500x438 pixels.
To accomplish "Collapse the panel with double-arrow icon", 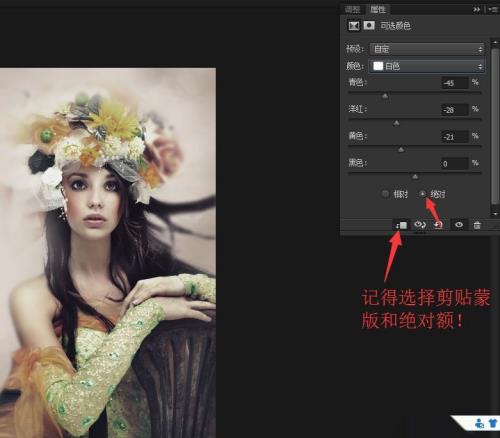I will (x=477, y=10).
